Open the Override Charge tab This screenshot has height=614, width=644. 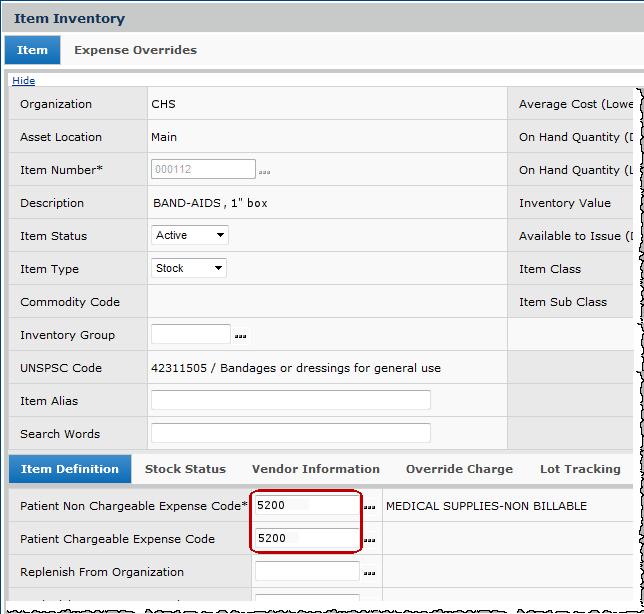[459, 469]
